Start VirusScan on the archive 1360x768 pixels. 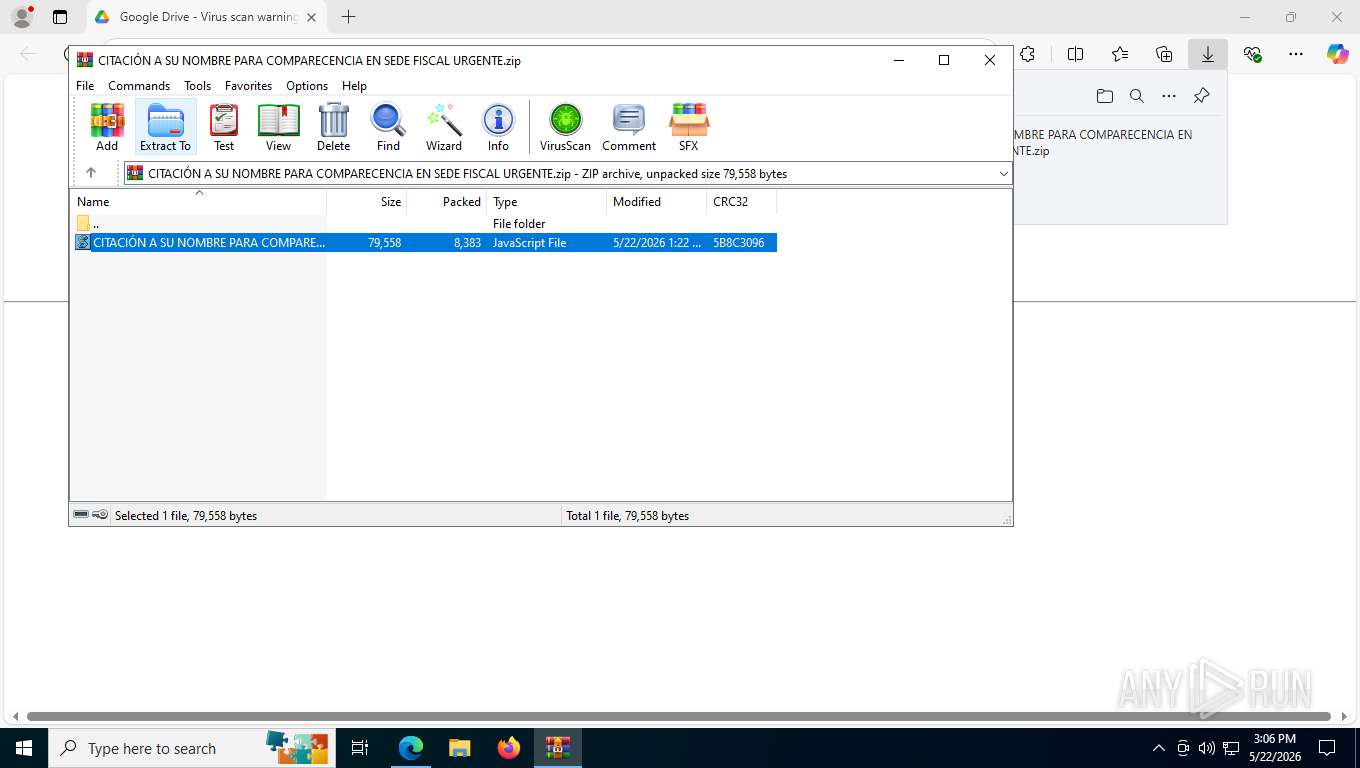[x=565, y=127]
